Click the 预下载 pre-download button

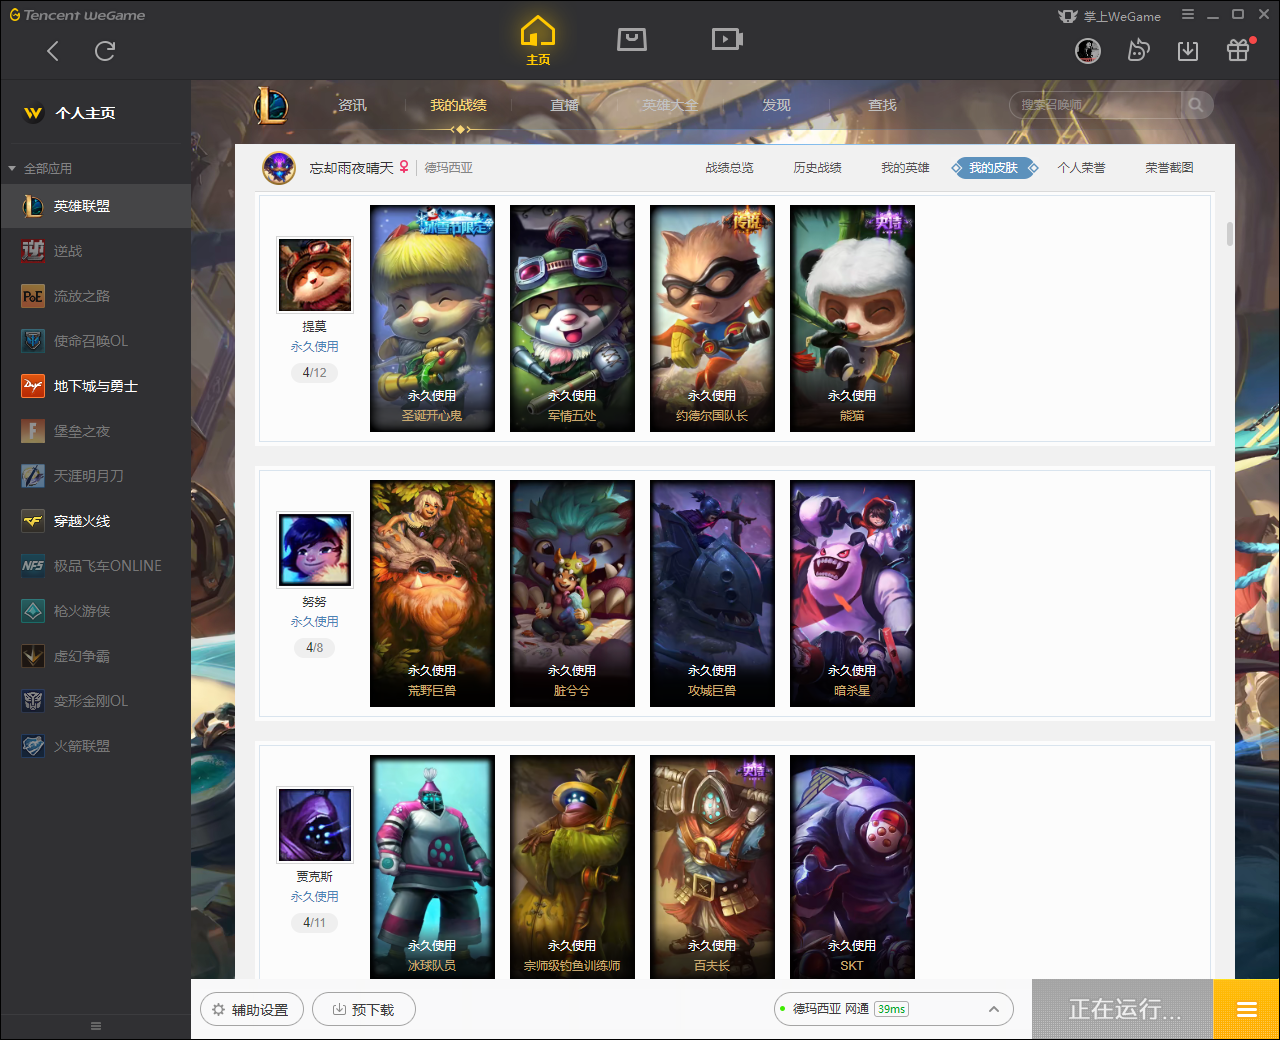coord(363,1009)
